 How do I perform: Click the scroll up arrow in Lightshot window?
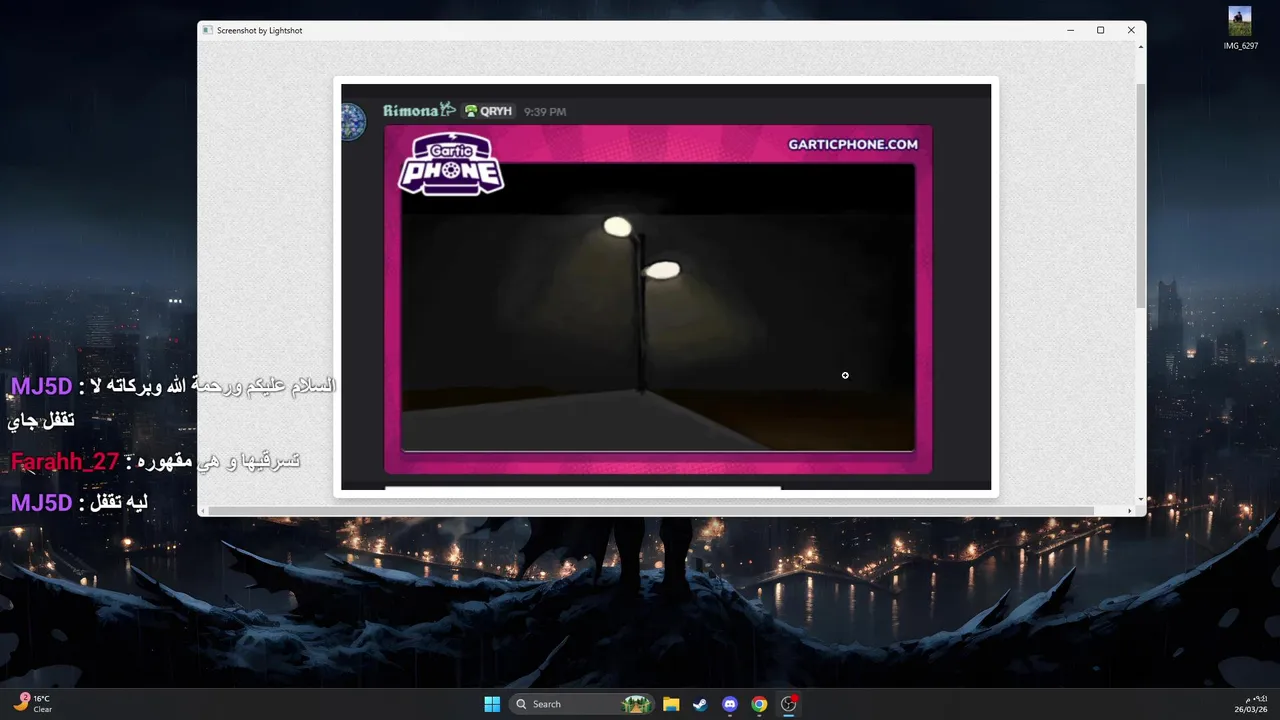pyautogui.click(x=1141, y=48)
